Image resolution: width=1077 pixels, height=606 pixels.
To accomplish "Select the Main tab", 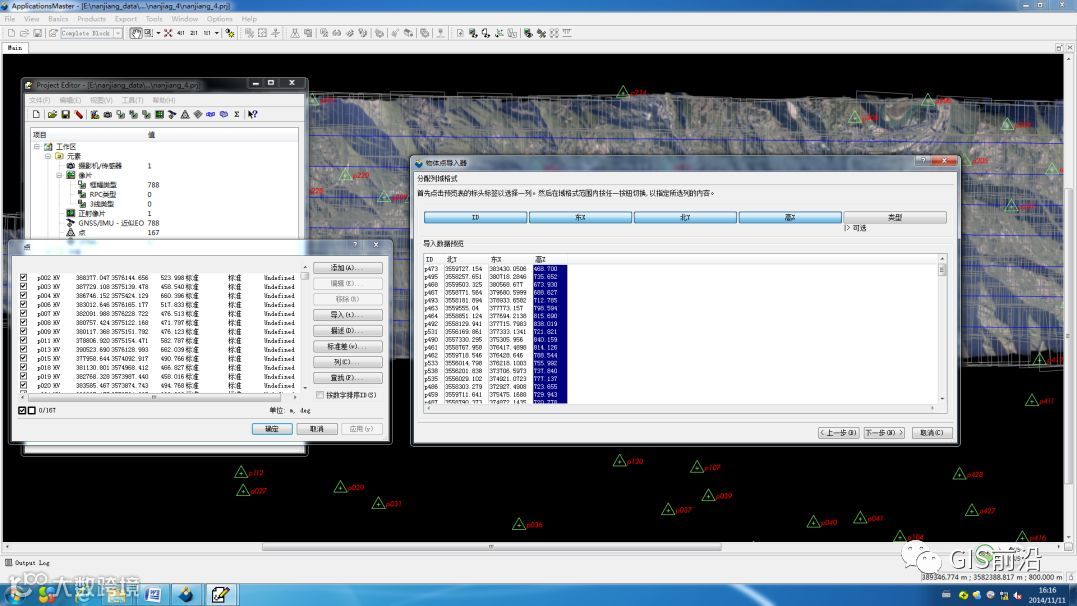I will pos(14,47).
